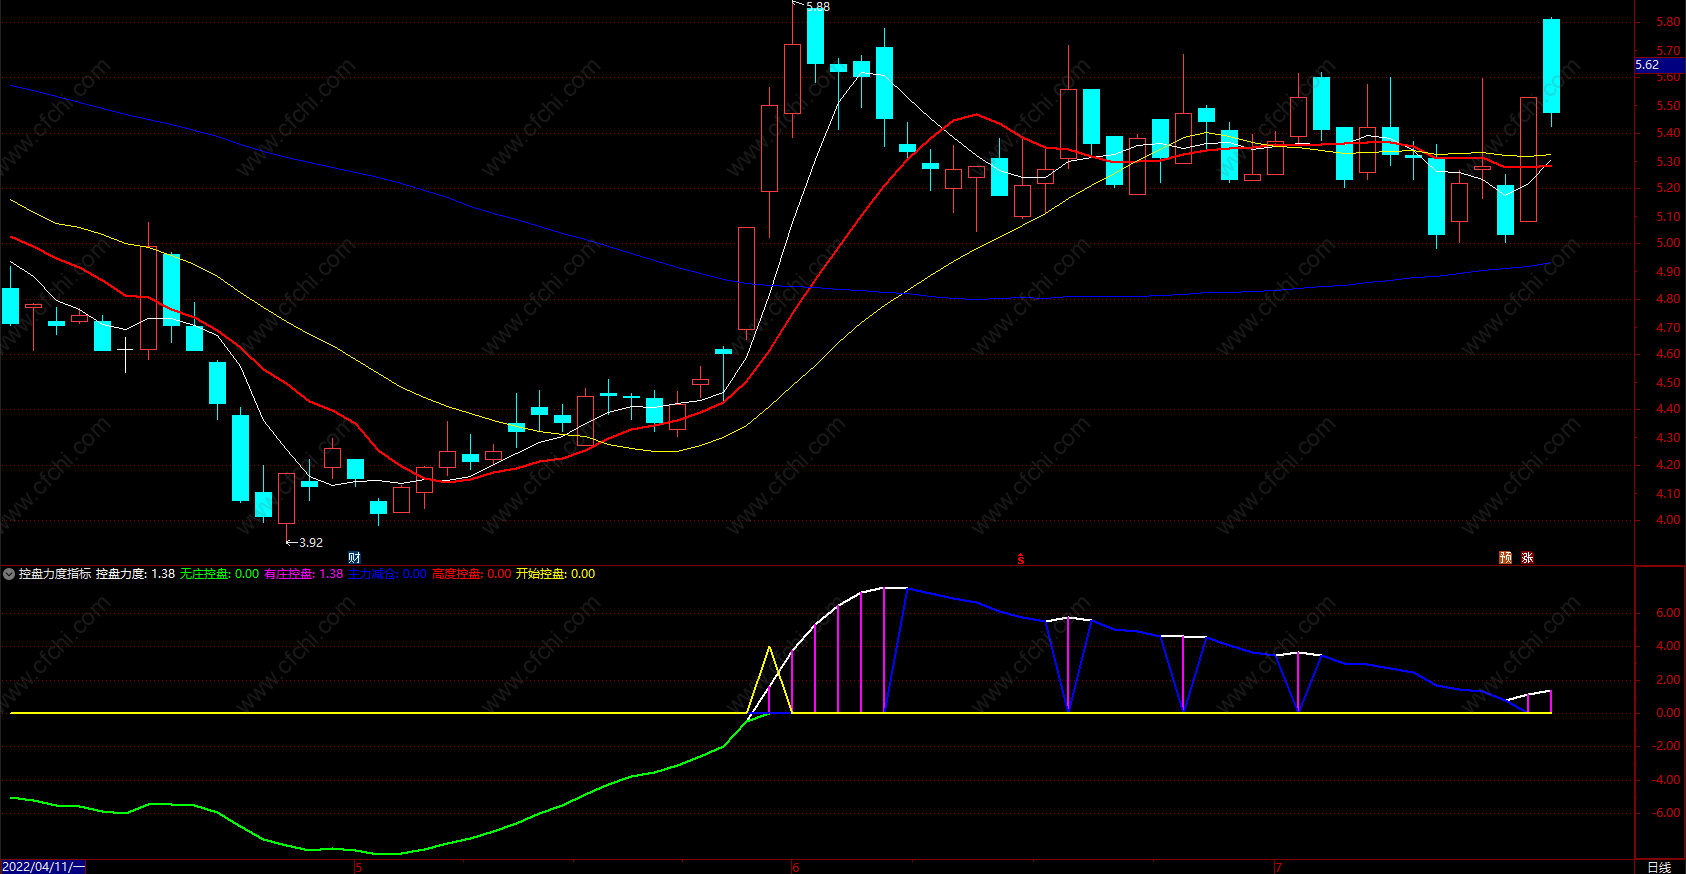Select the 控盘力度: 1.38 value
Viewport: 1686px width, 874px height.
click(135, 574)
